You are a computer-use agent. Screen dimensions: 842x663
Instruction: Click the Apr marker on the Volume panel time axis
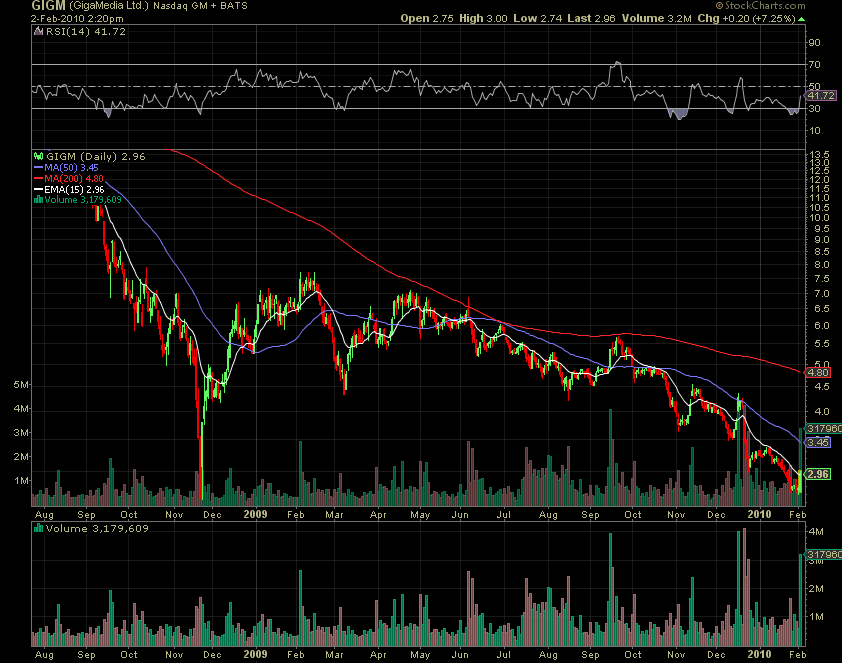[378, 654]
